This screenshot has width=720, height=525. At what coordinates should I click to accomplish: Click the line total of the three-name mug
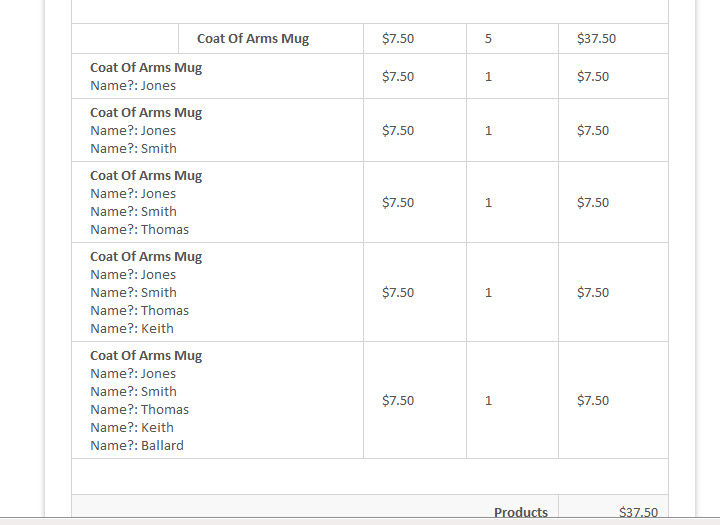[593, 203]
